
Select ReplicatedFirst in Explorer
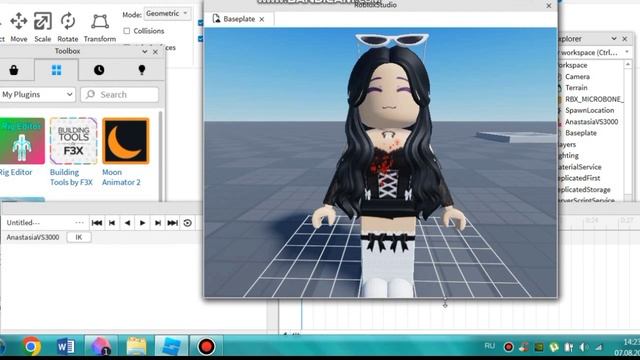580,178
